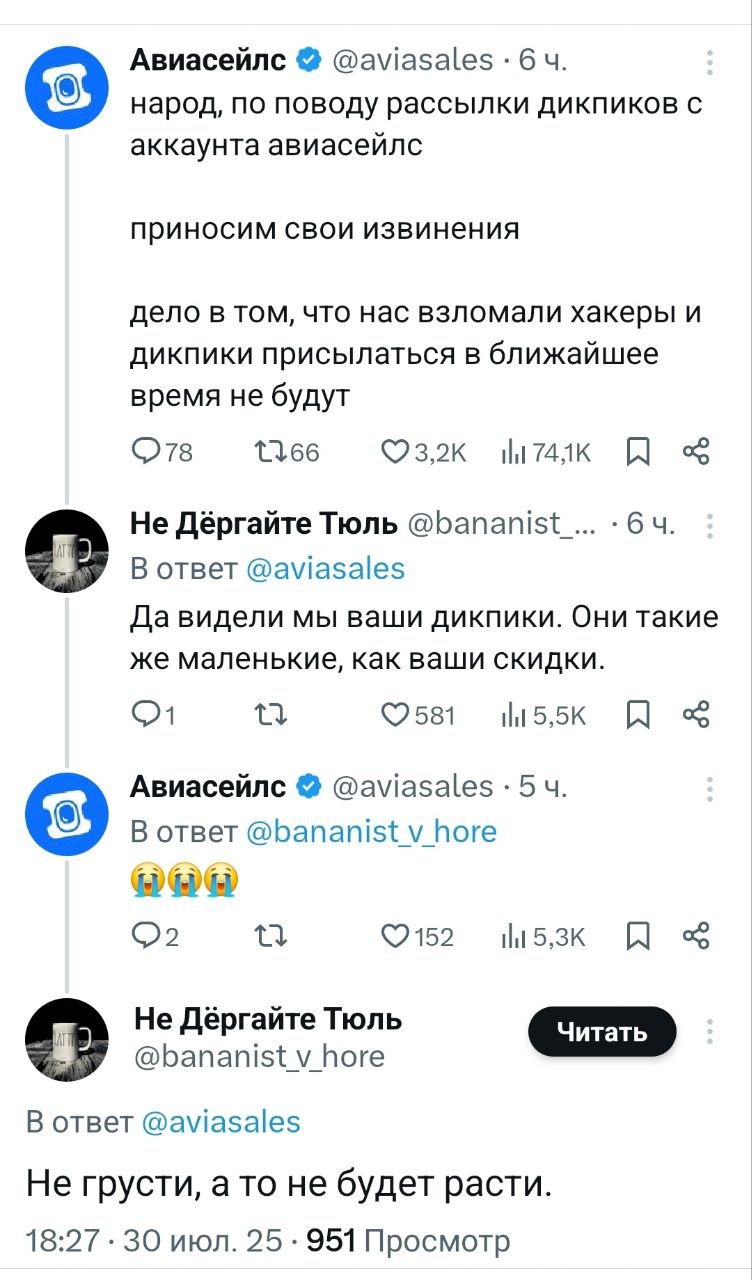Bookmark the crying emoji reply
752x1280 pixels.
(x=636, y=936)
